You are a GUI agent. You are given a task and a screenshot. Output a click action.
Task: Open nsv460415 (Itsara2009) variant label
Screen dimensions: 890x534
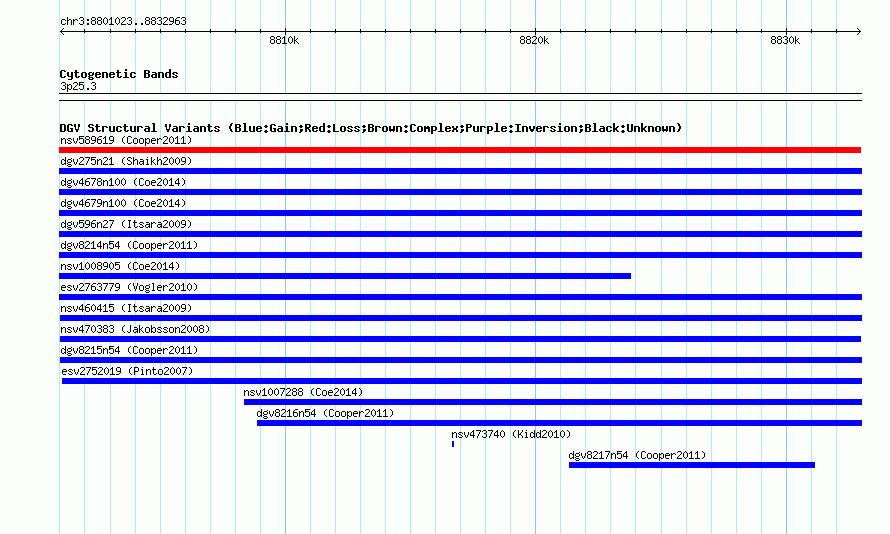tap(126, 308)
